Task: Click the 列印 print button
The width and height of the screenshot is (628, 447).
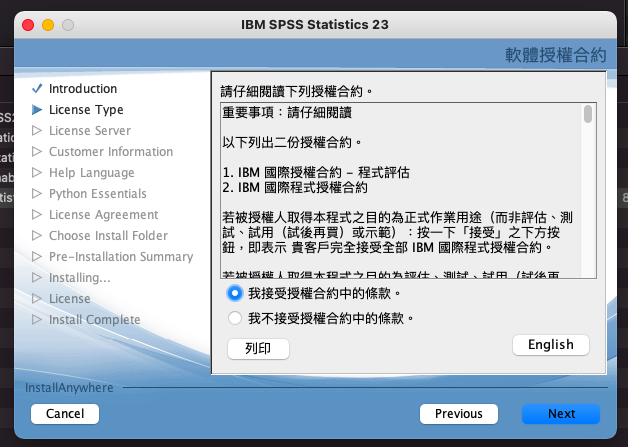Action: (x=258, y=348)
